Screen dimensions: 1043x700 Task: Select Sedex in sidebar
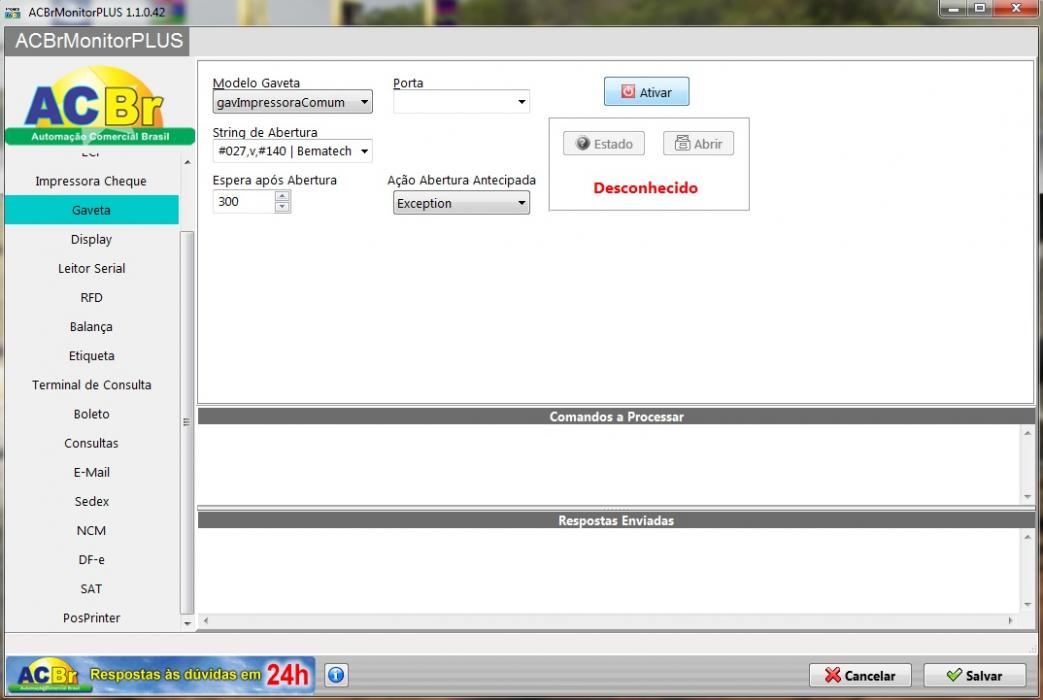91,501
